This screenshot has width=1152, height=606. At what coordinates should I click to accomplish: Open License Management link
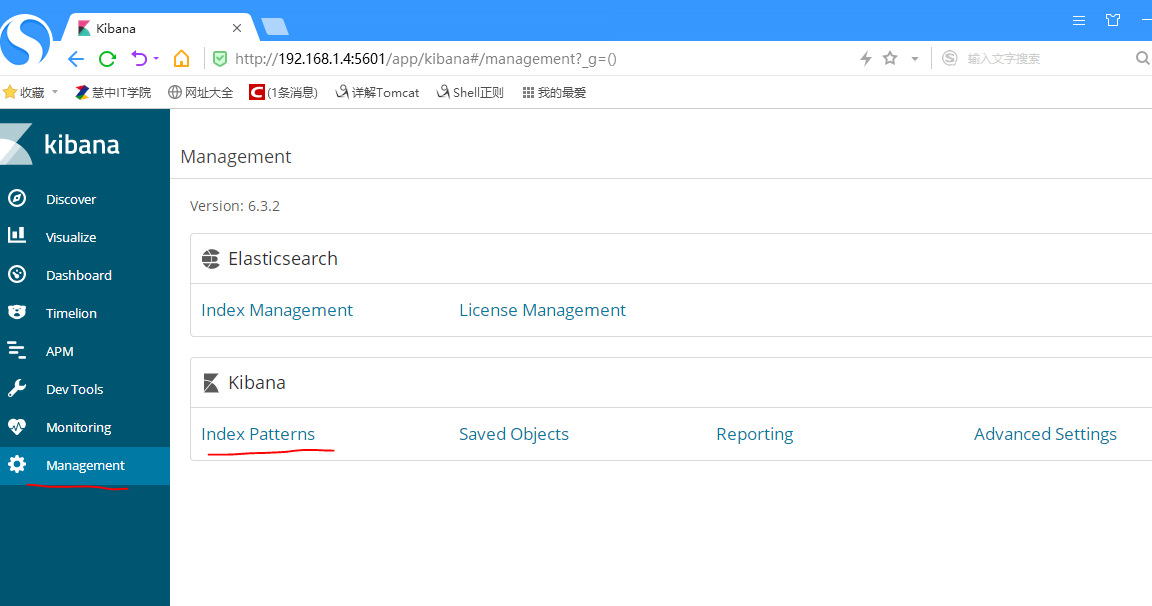click(x=542, y=310)
